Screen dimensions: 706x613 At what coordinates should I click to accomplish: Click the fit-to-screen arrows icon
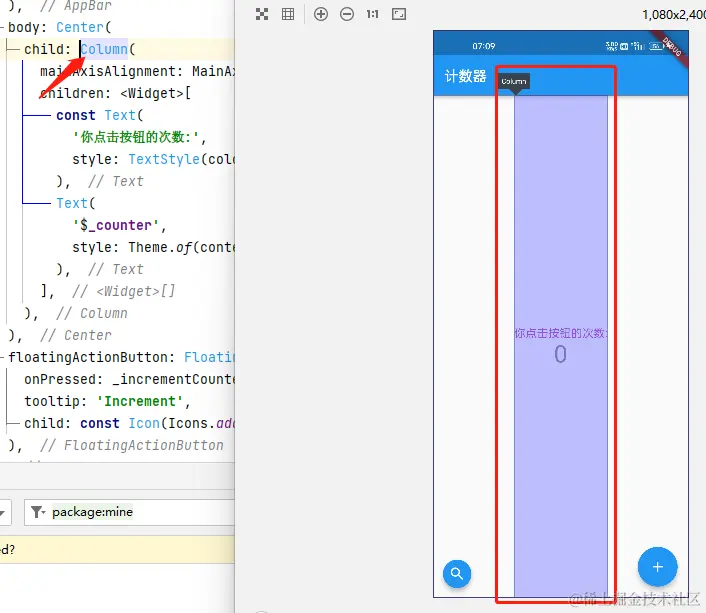262,14
